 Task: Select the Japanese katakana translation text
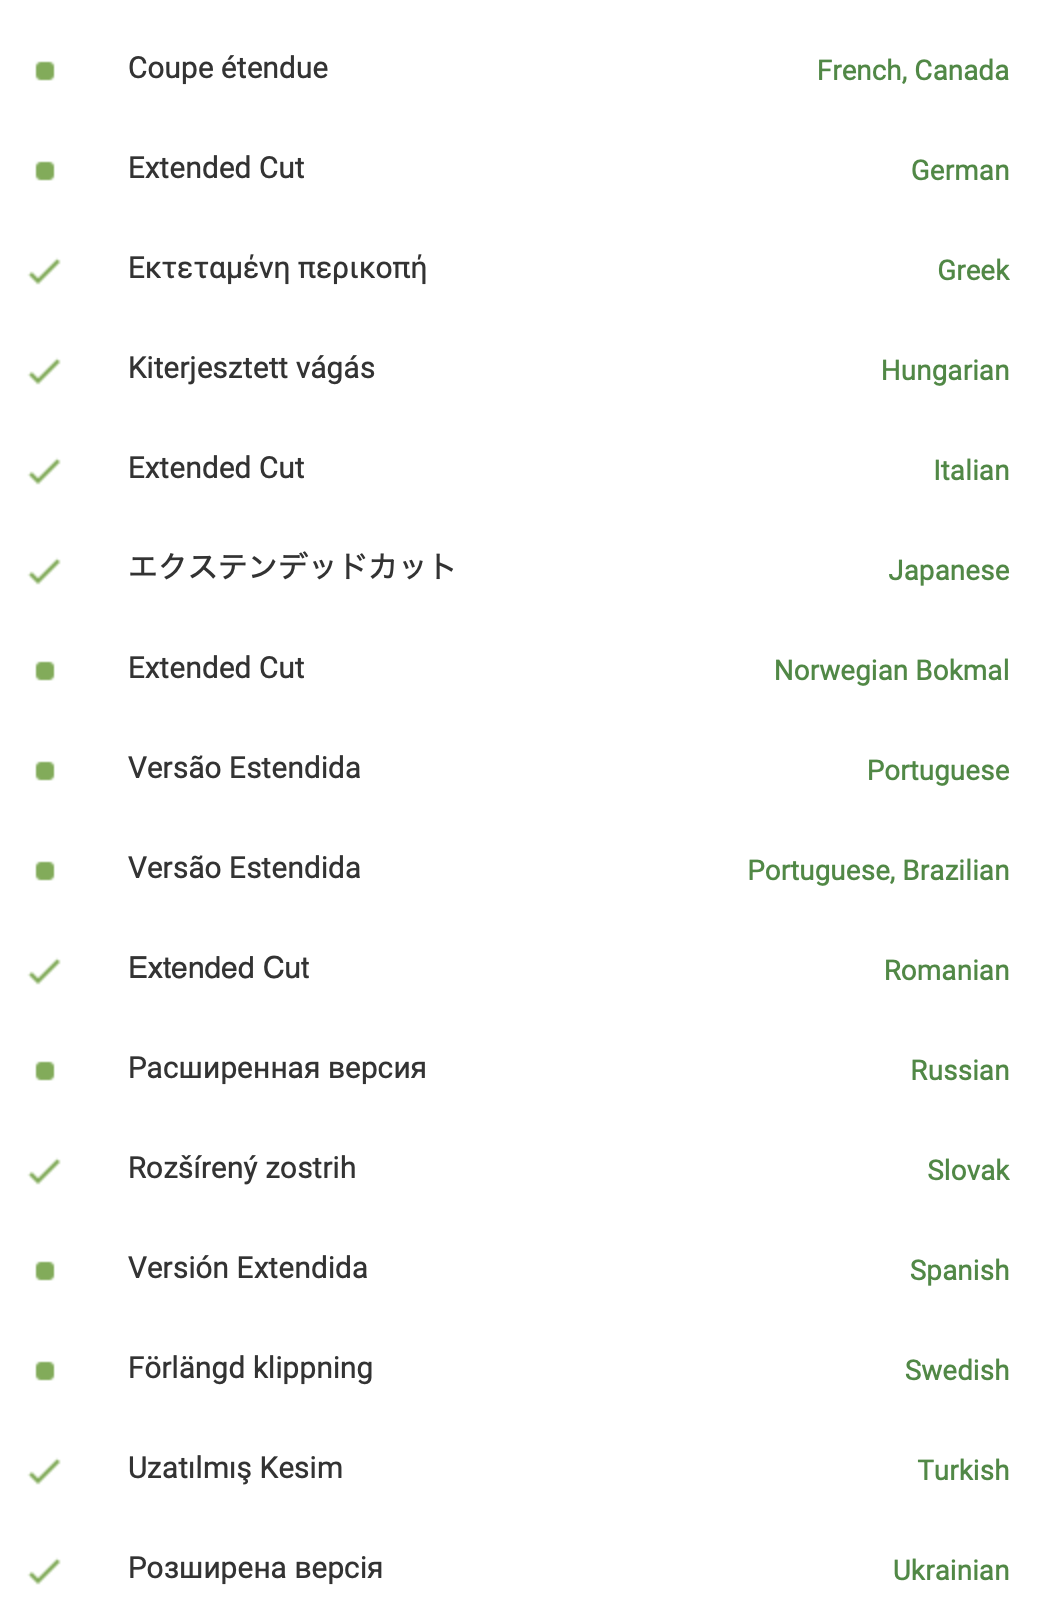(x=292, y=567)
